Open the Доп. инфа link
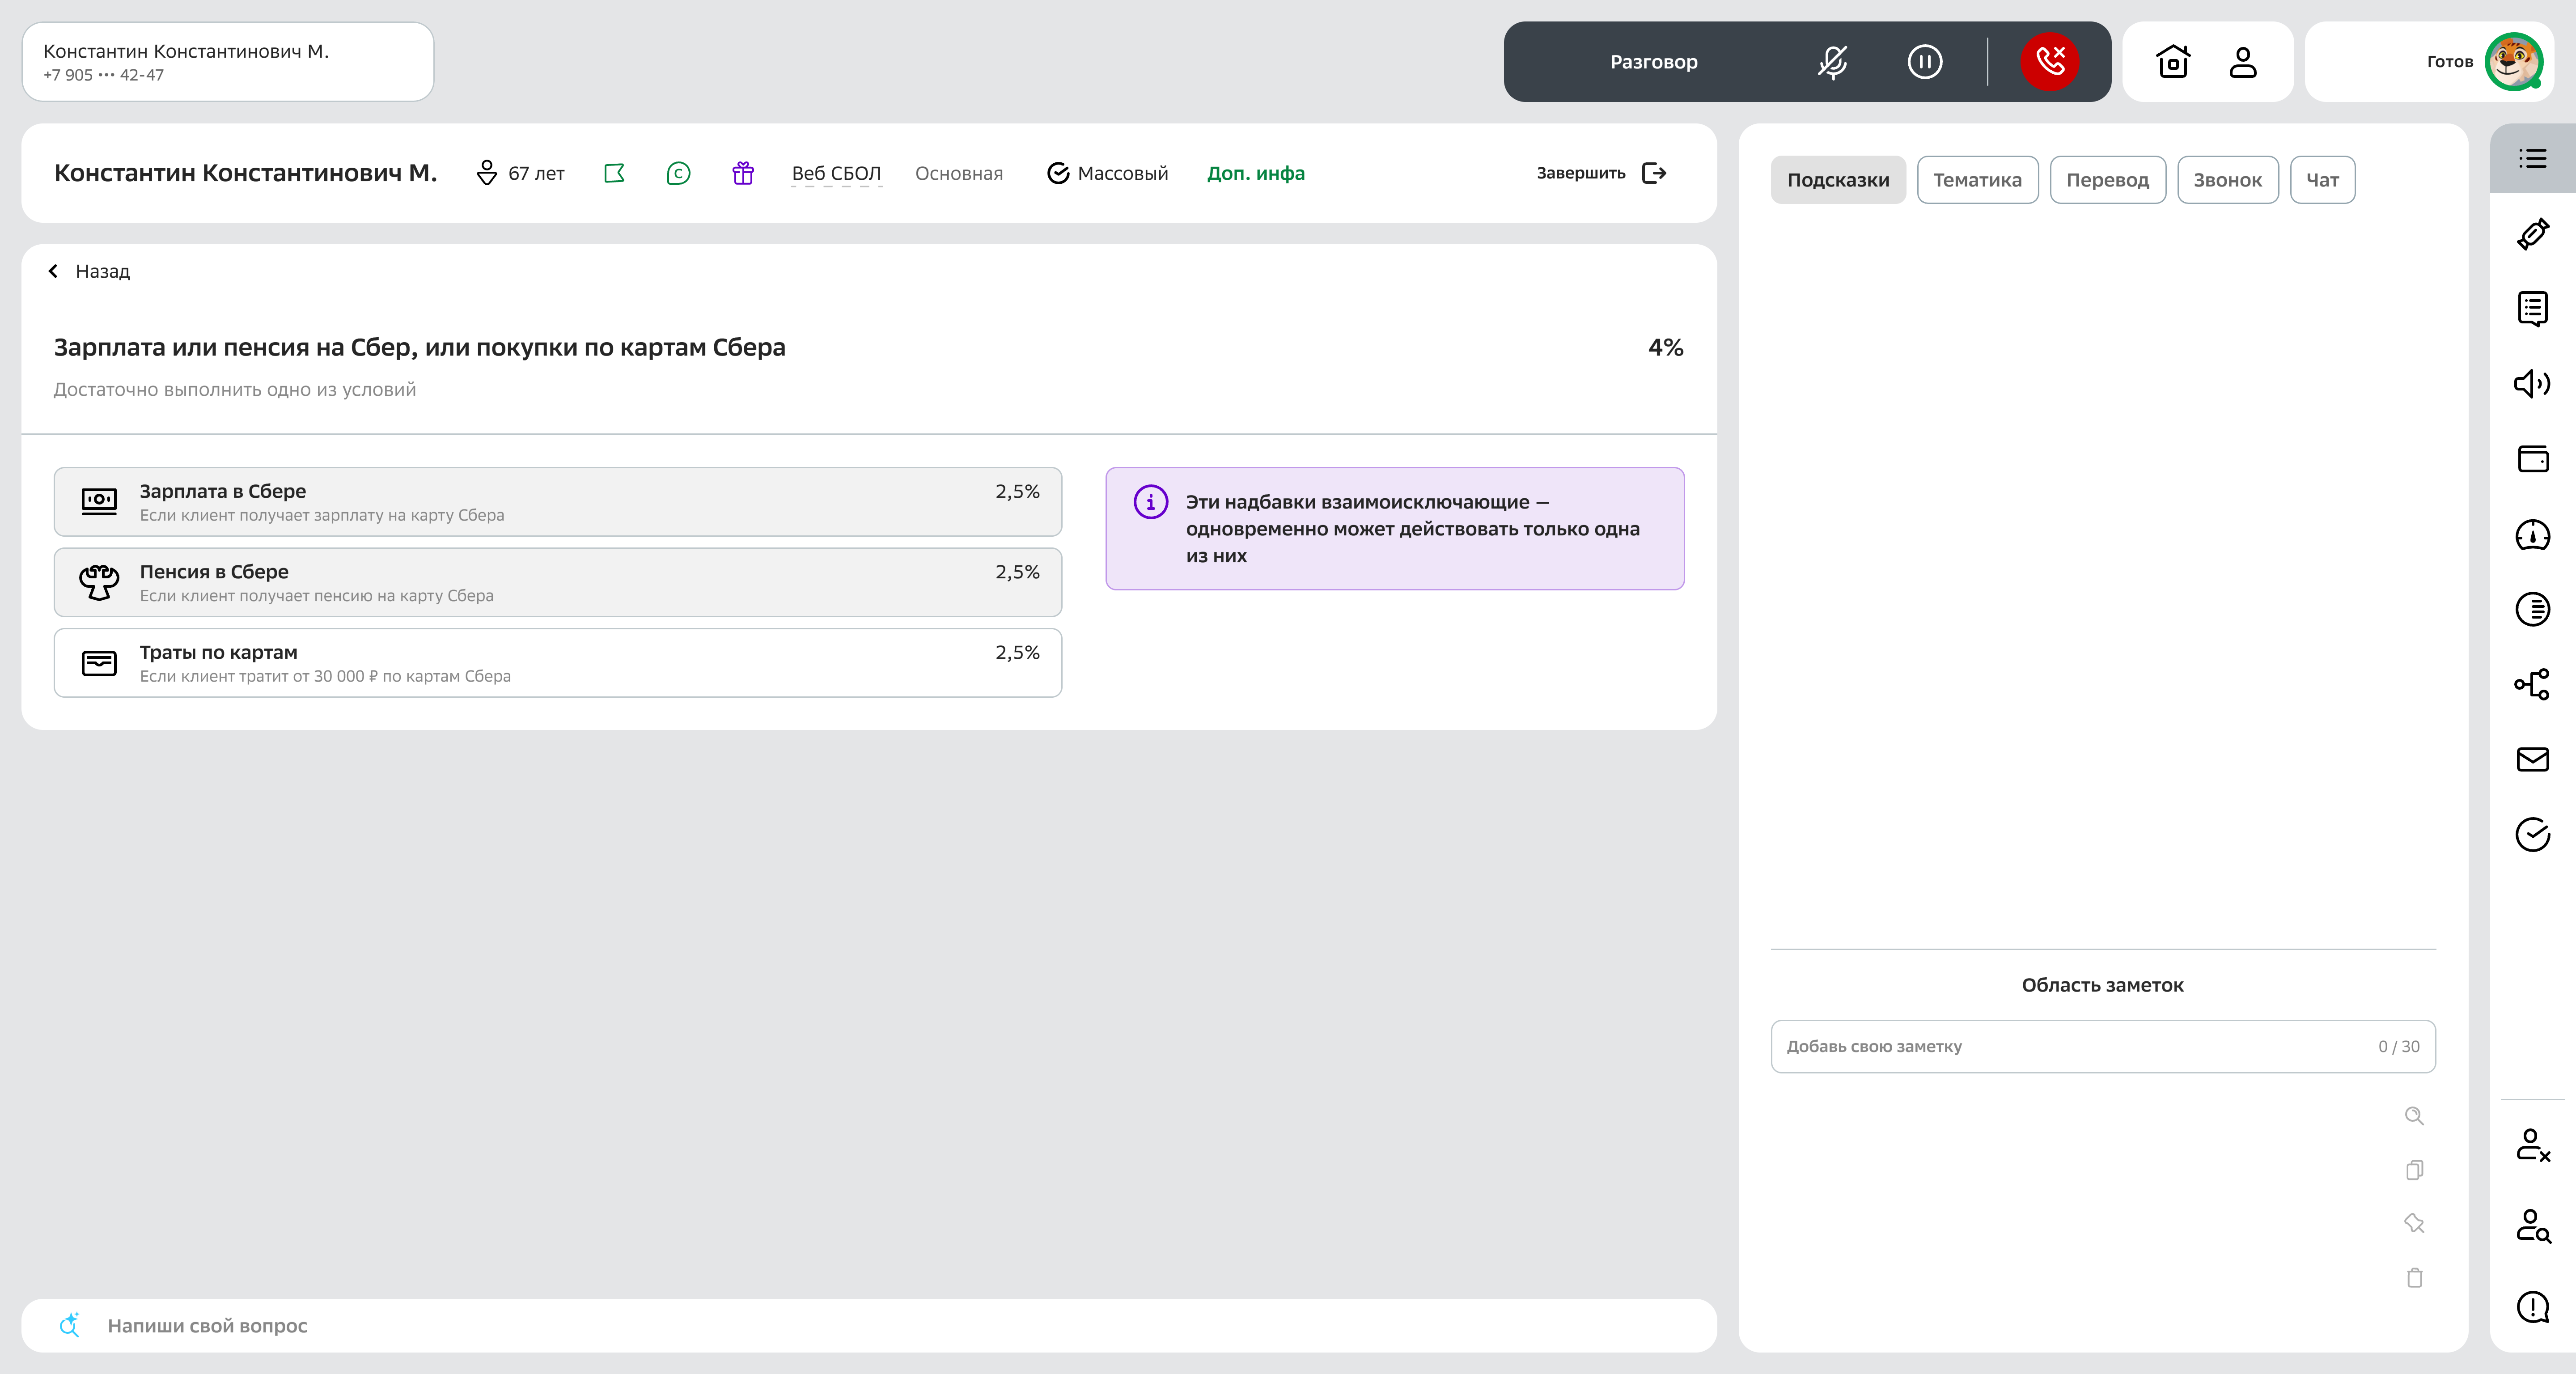The width and height of the screenshot is (2576, 1374). pos(1255,174)
